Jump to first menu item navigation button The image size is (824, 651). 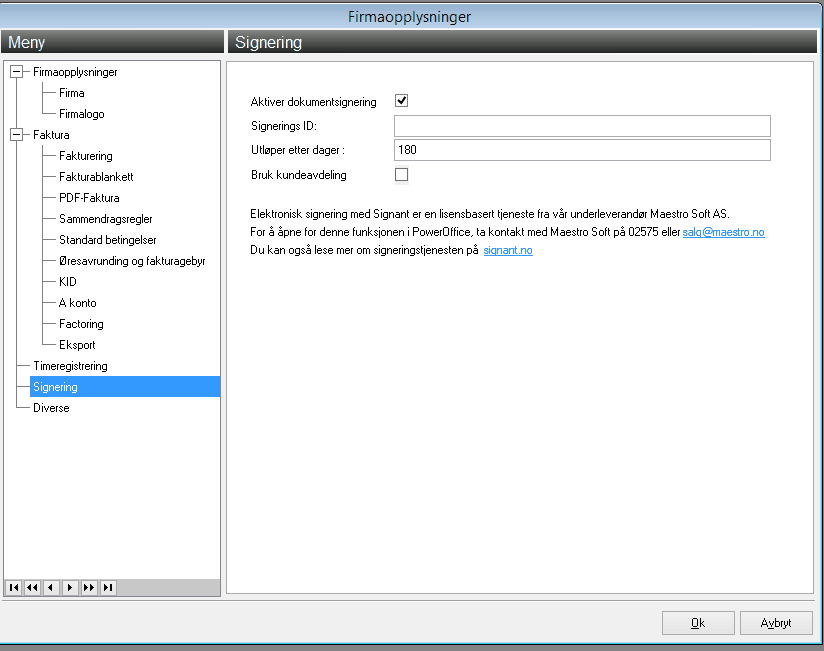tap(14, 587)
